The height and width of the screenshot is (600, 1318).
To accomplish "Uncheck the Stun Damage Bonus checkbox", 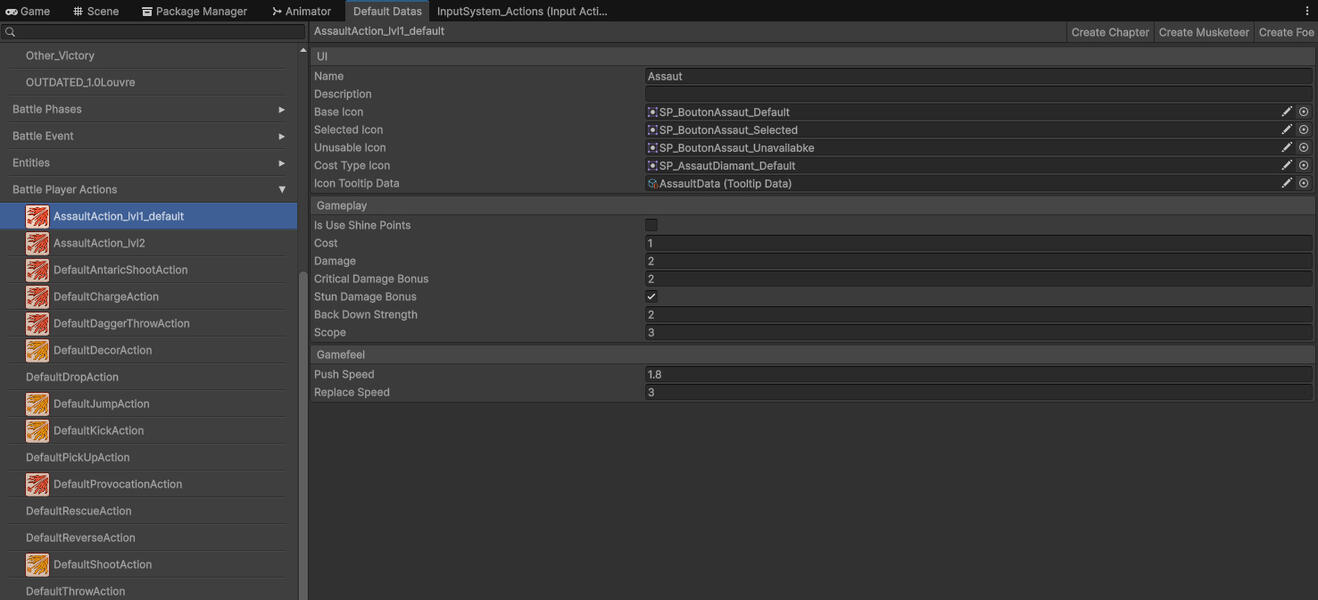I will click(652, 297).
